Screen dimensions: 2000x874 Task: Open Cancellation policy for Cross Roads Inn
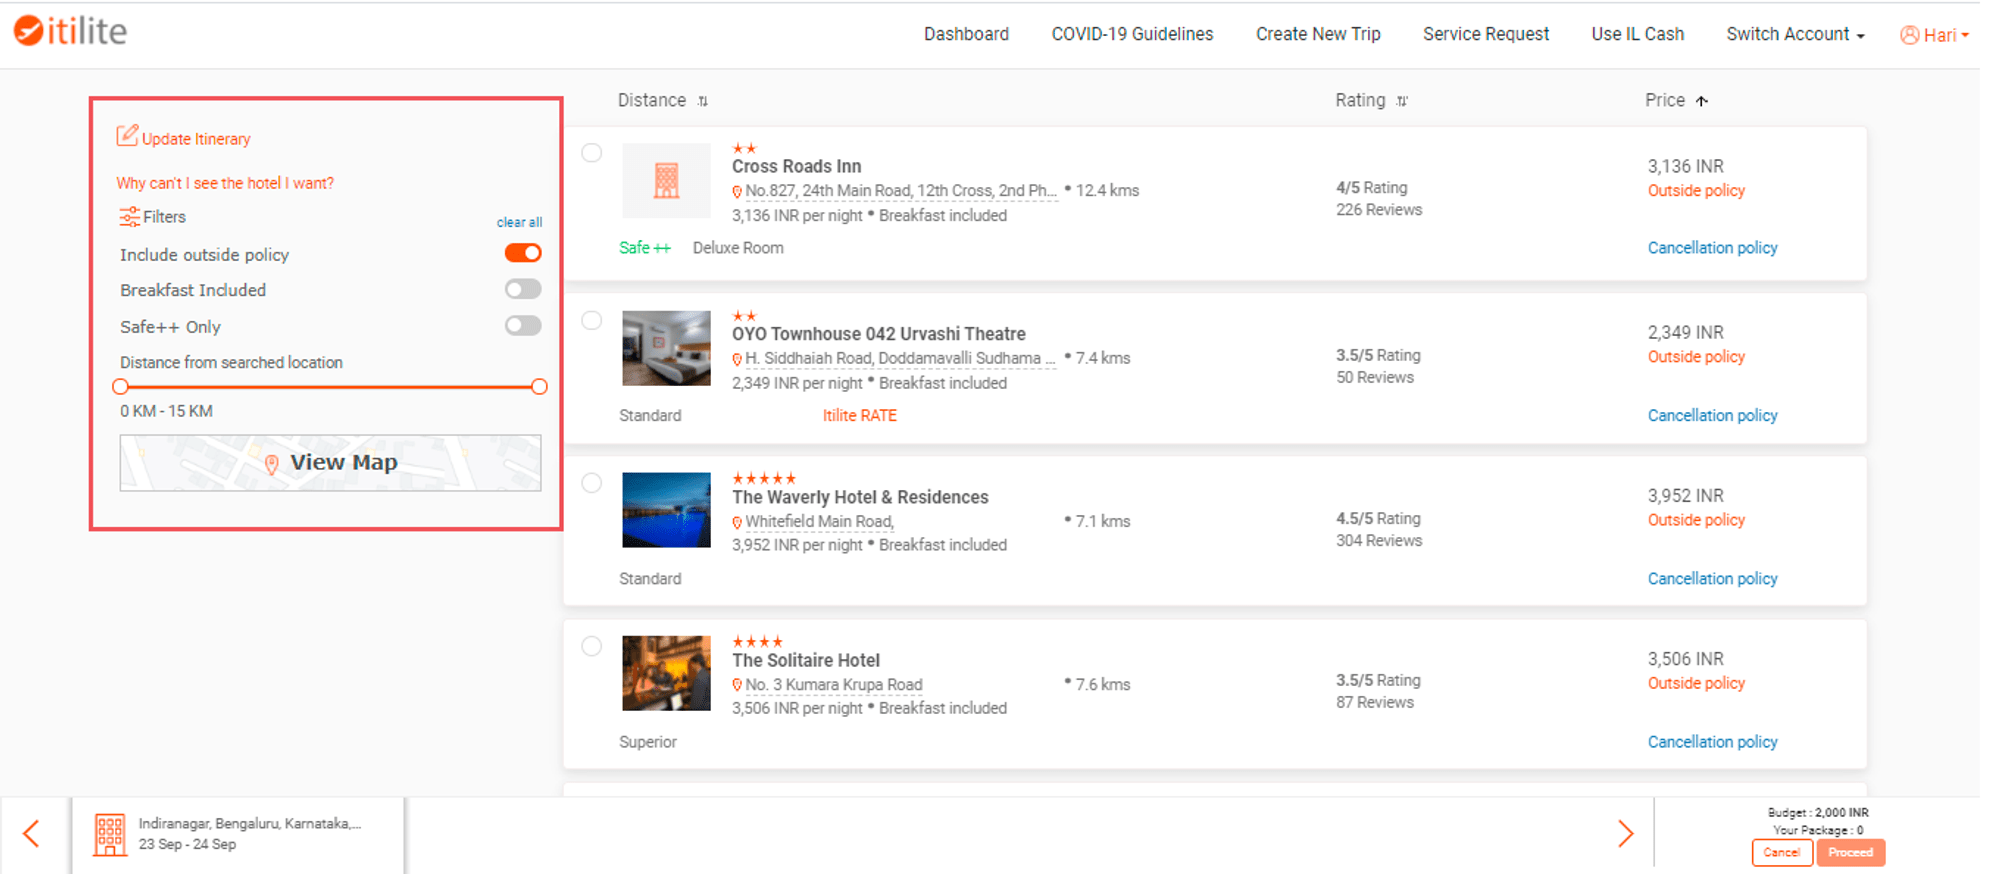coord(1712,248)
